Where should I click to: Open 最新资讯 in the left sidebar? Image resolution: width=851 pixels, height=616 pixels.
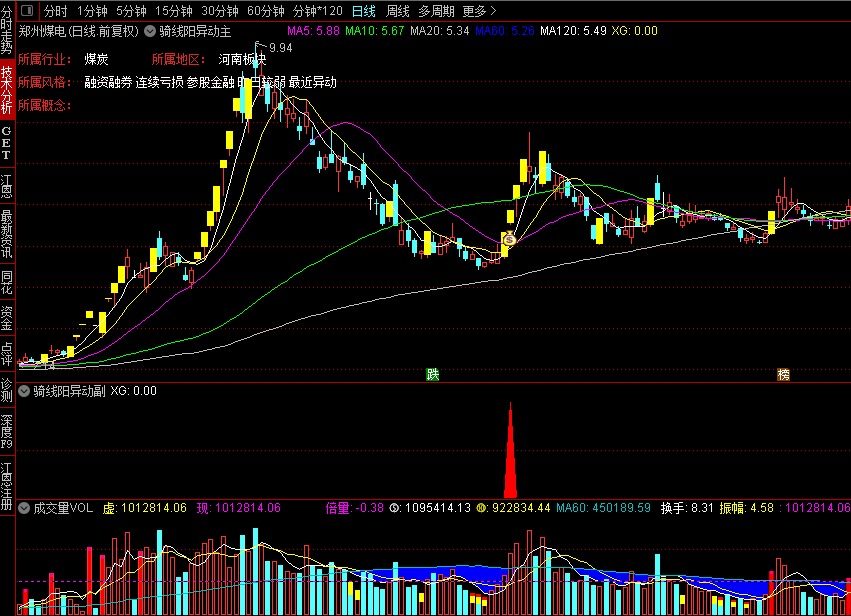click(x=7, y=234)
